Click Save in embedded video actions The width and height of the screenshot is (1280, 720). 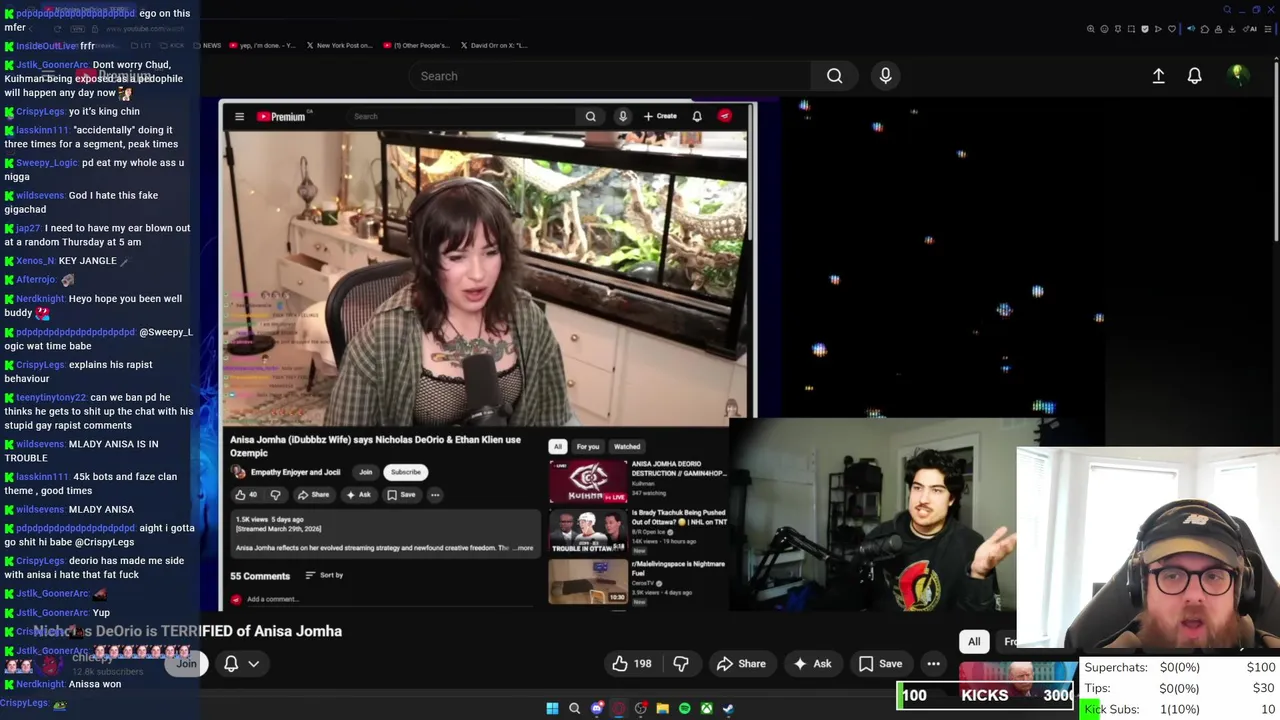click(x=401, y=495)
